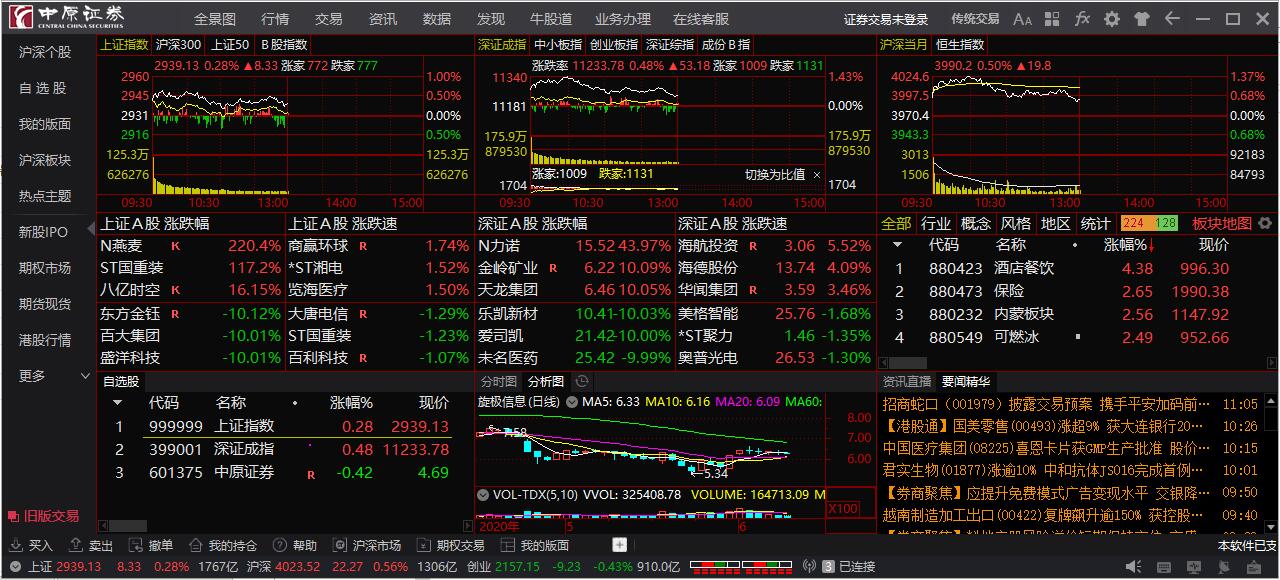
Task: Open 期权交易 shortcut in bottom toolbar
Action: pyautogui.click(x=451, y=546)
